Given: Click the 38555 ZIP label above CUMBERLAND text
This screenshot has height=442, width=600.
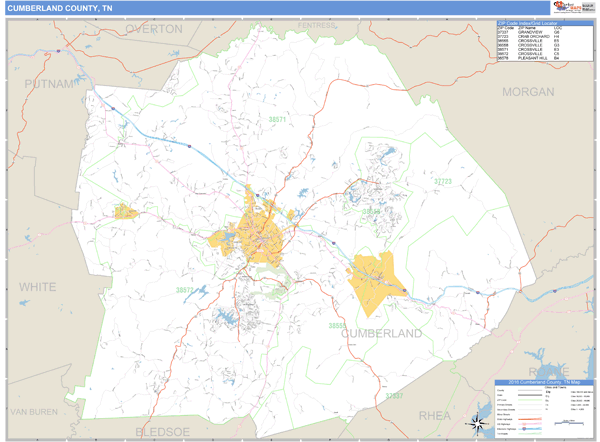Looking at the screenshot, I should [x=338, y=326].
